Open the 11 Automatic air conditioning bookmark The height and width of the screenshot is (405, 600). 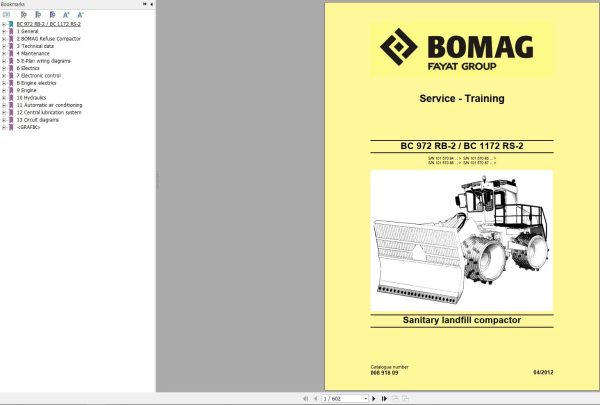[x=49, y=105]
